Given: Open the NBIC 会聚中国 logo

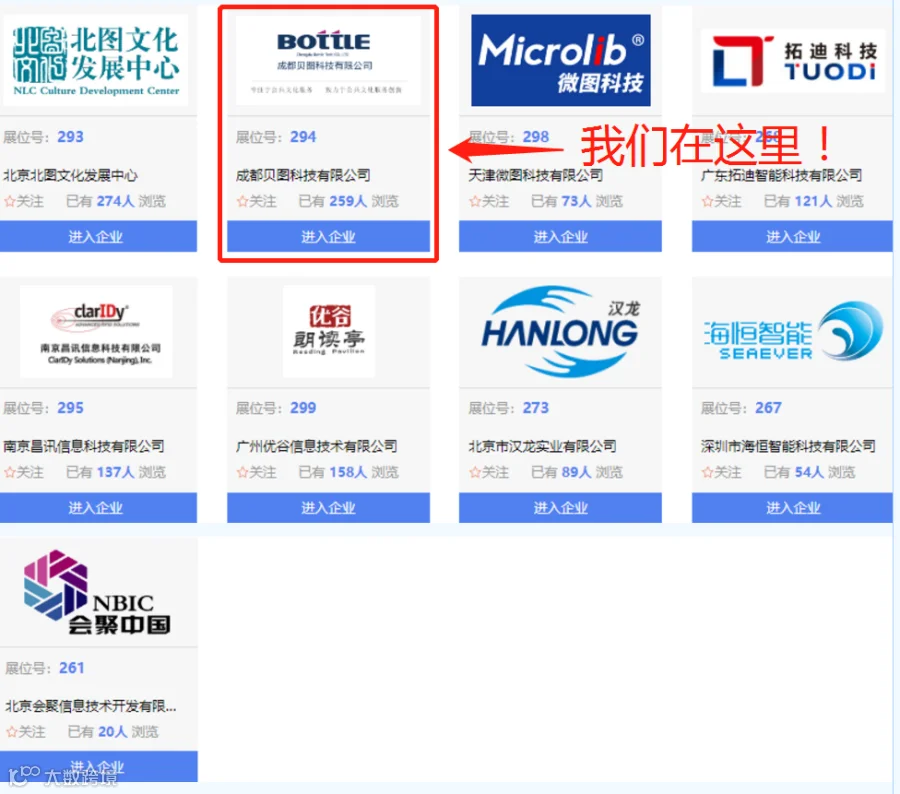Looking at the screenshot, I should click(x=97, y=592).
